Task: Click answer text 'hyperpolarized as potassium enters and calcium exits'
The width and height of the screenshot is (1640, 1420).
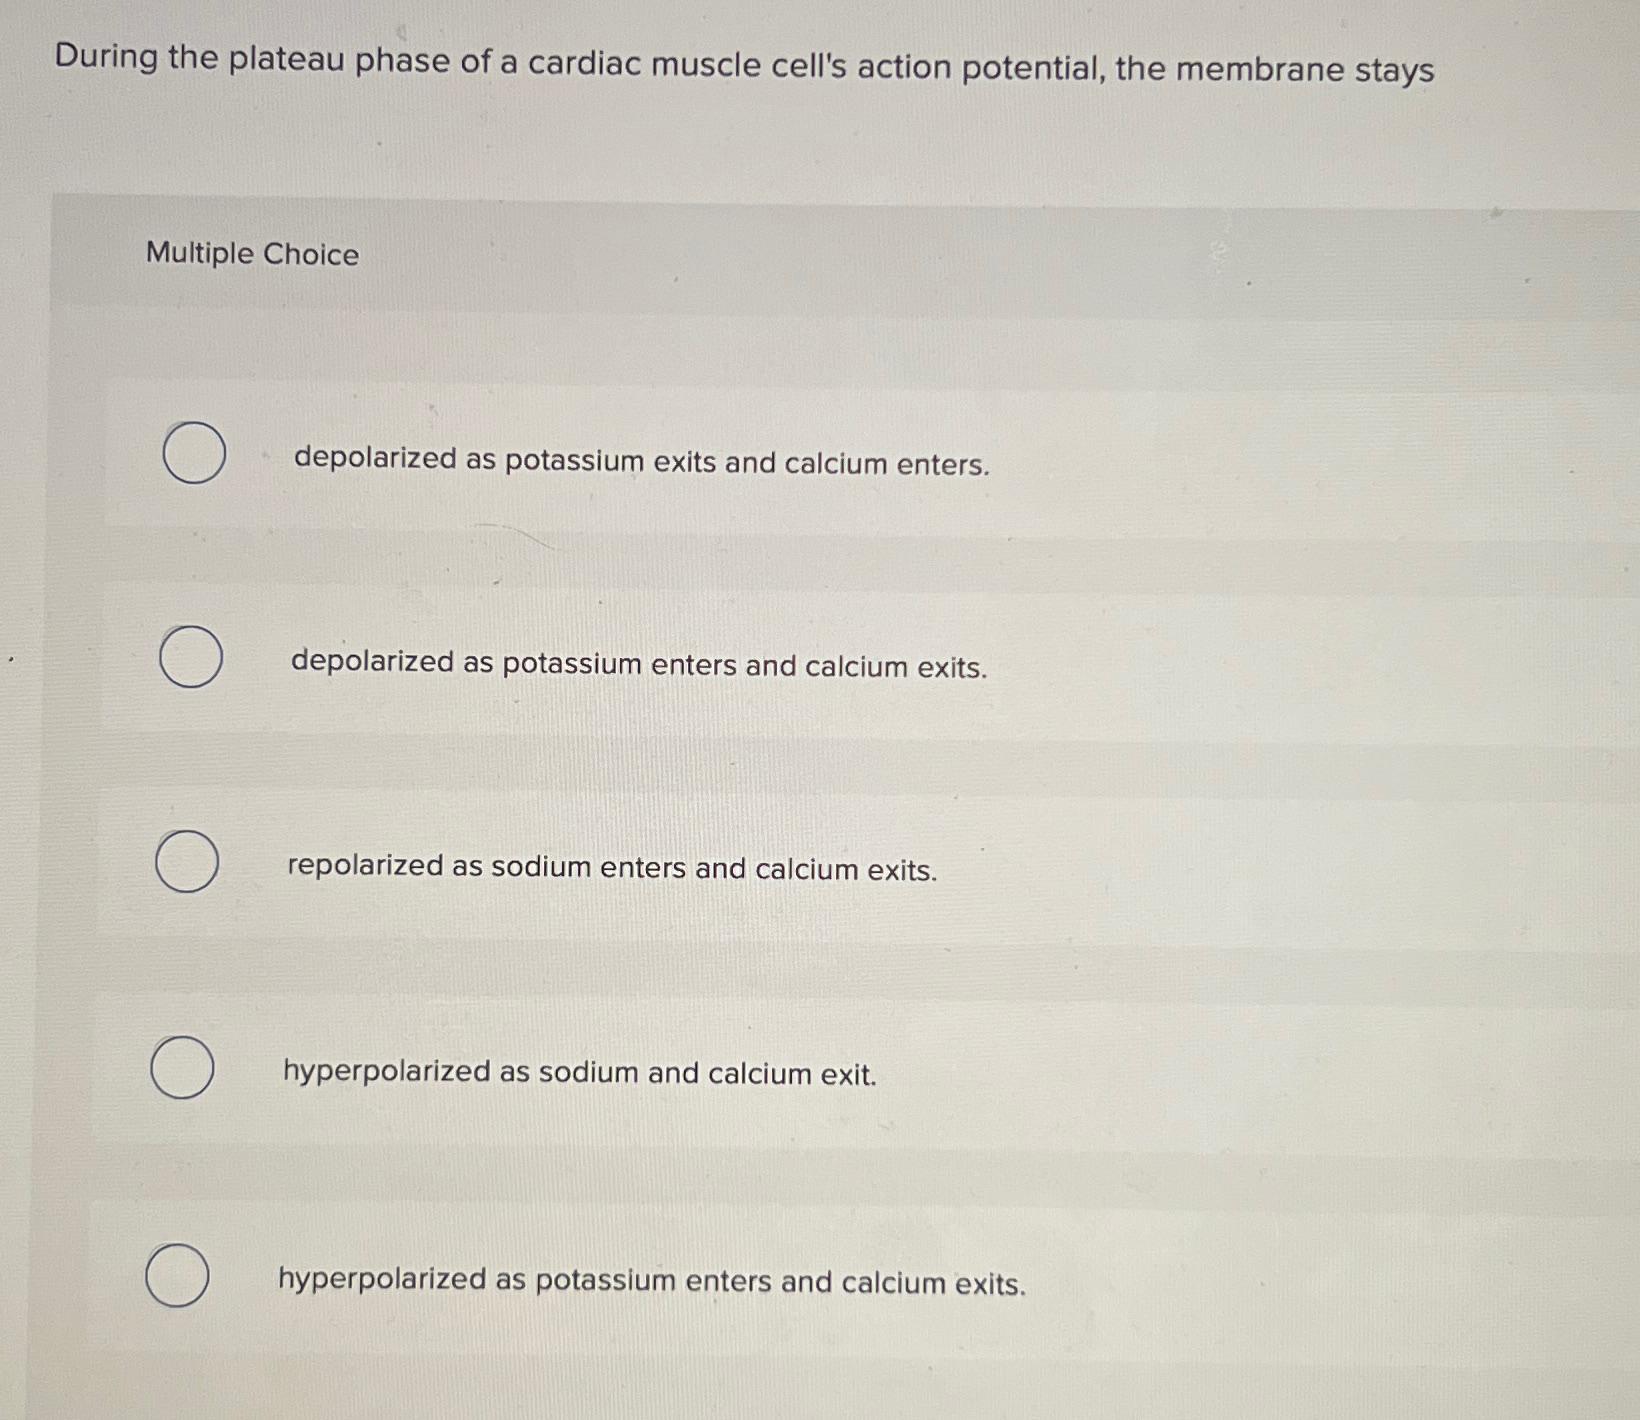Action: [x=652, y=1281]
